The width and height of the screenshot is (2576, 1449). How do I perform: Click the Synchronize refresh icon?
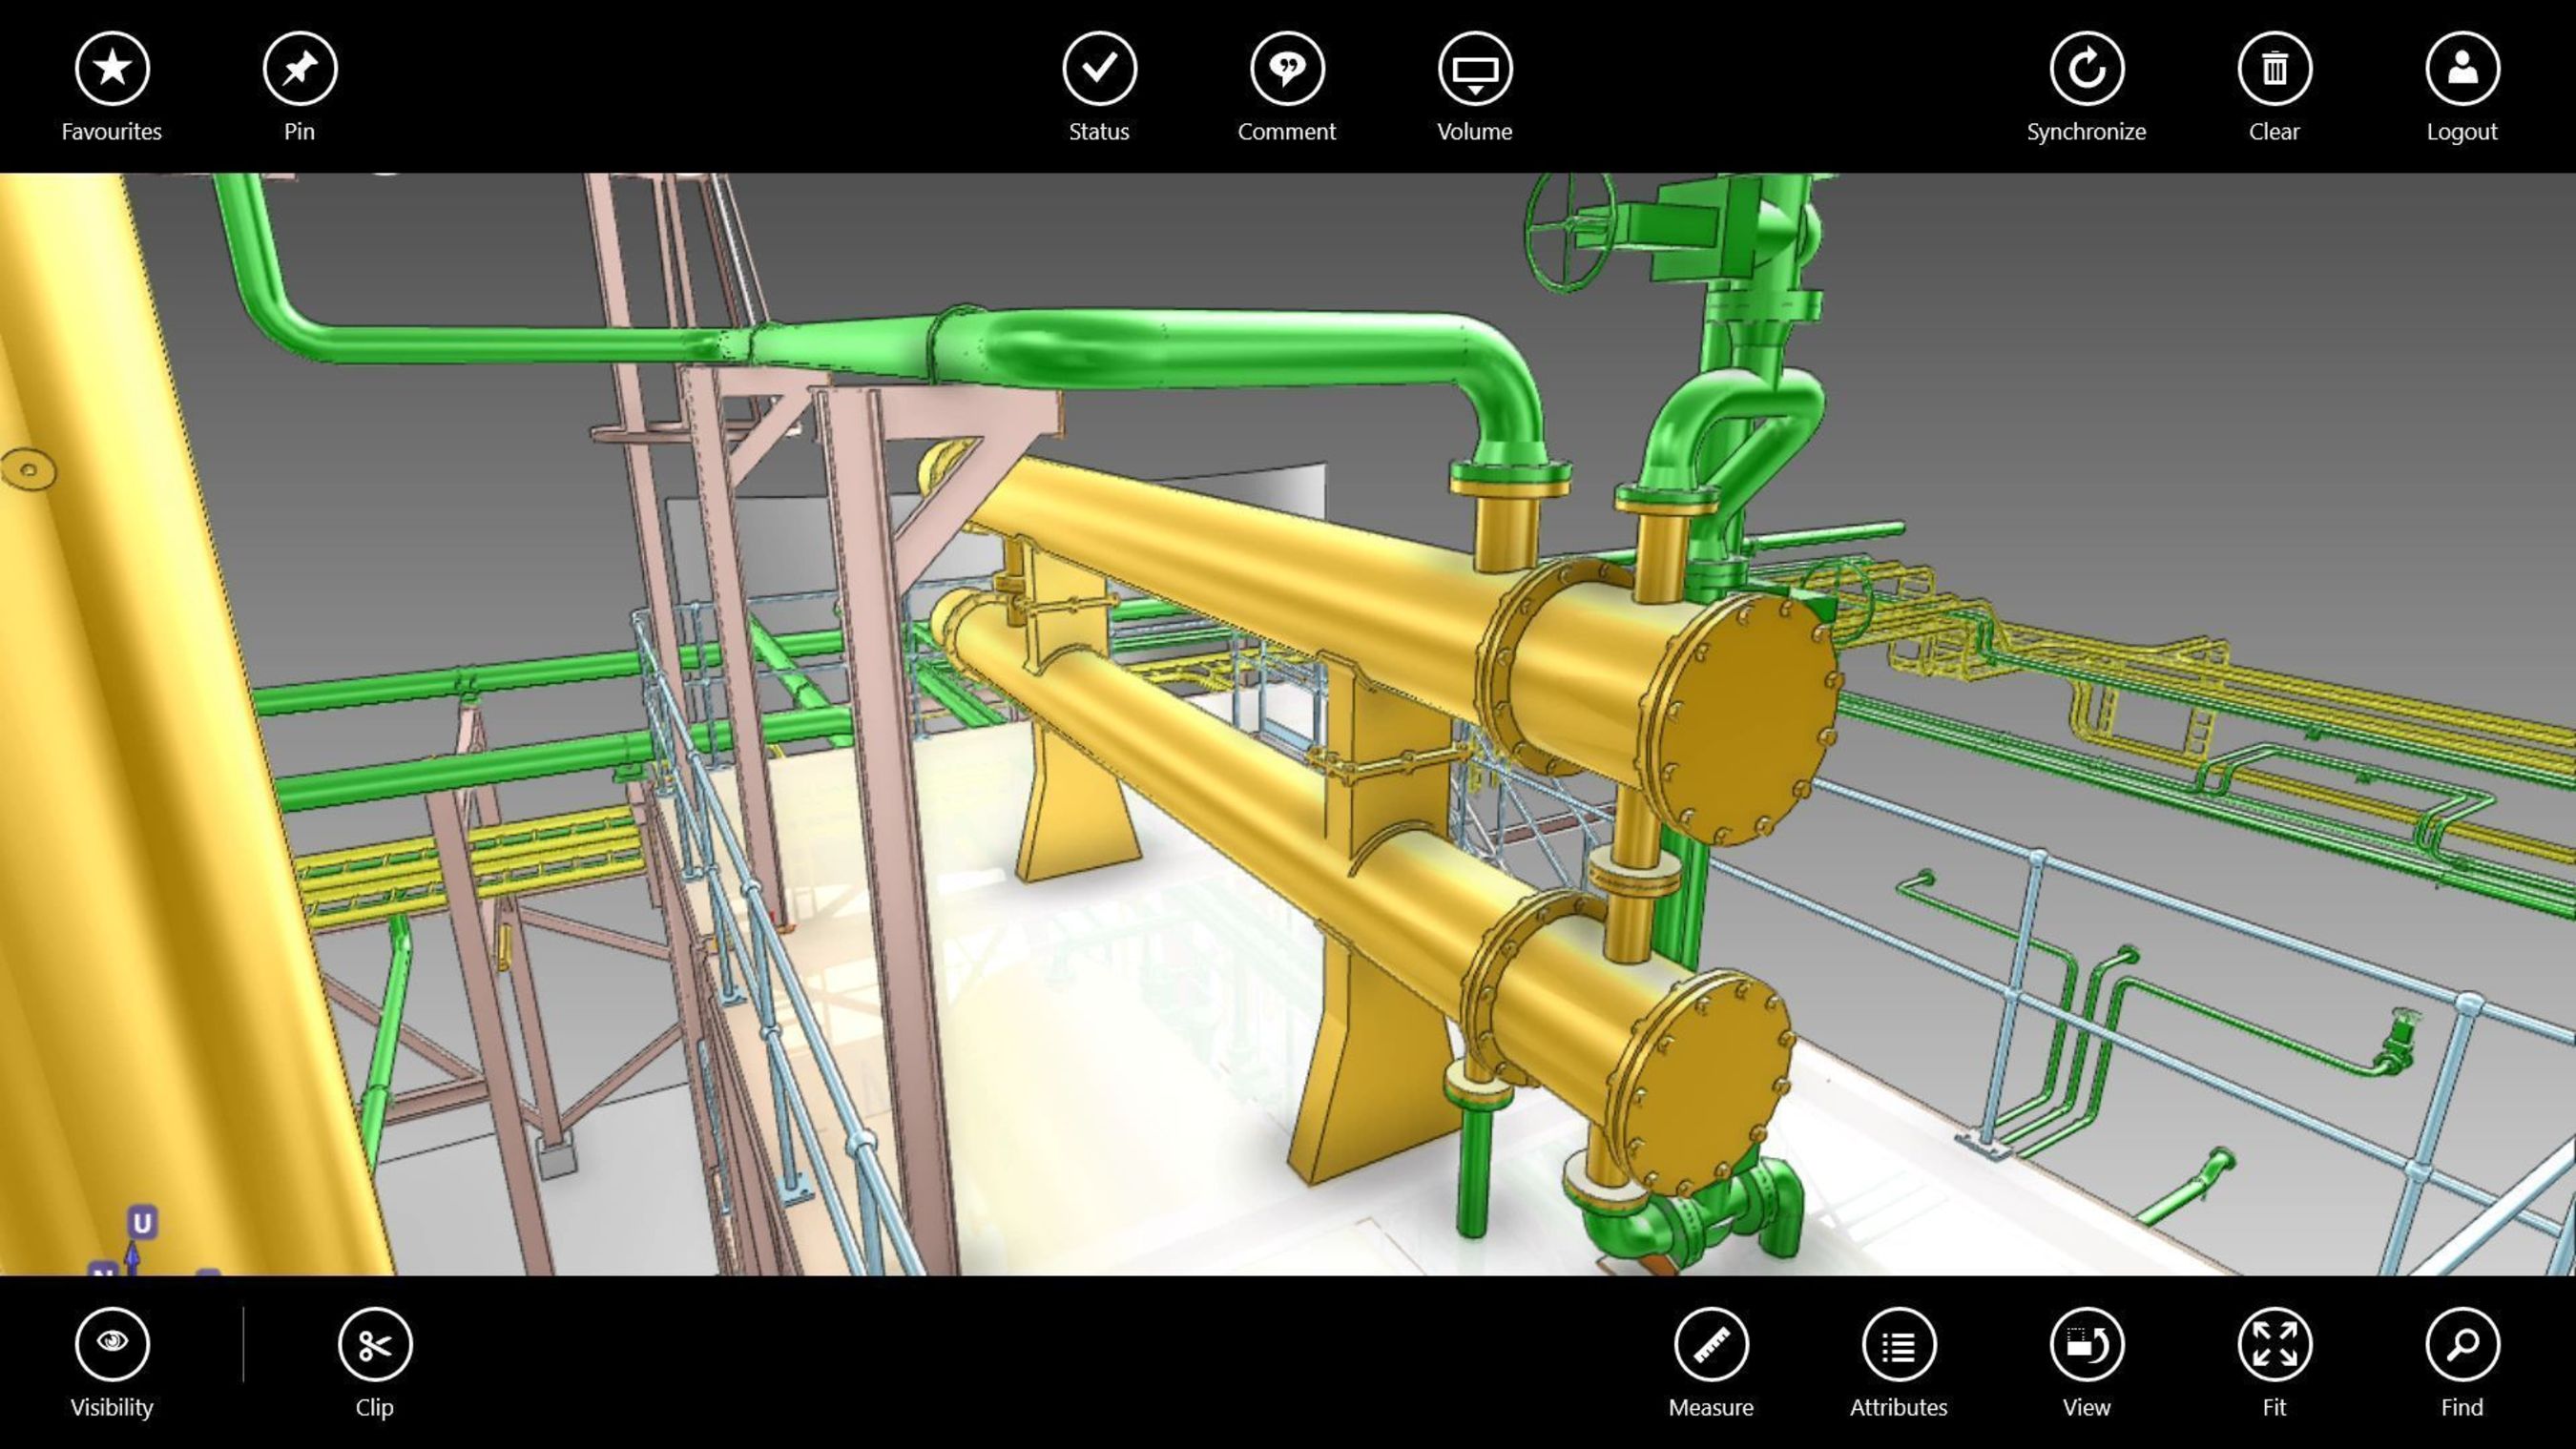pyautogui.click(x=2087, y=68)
